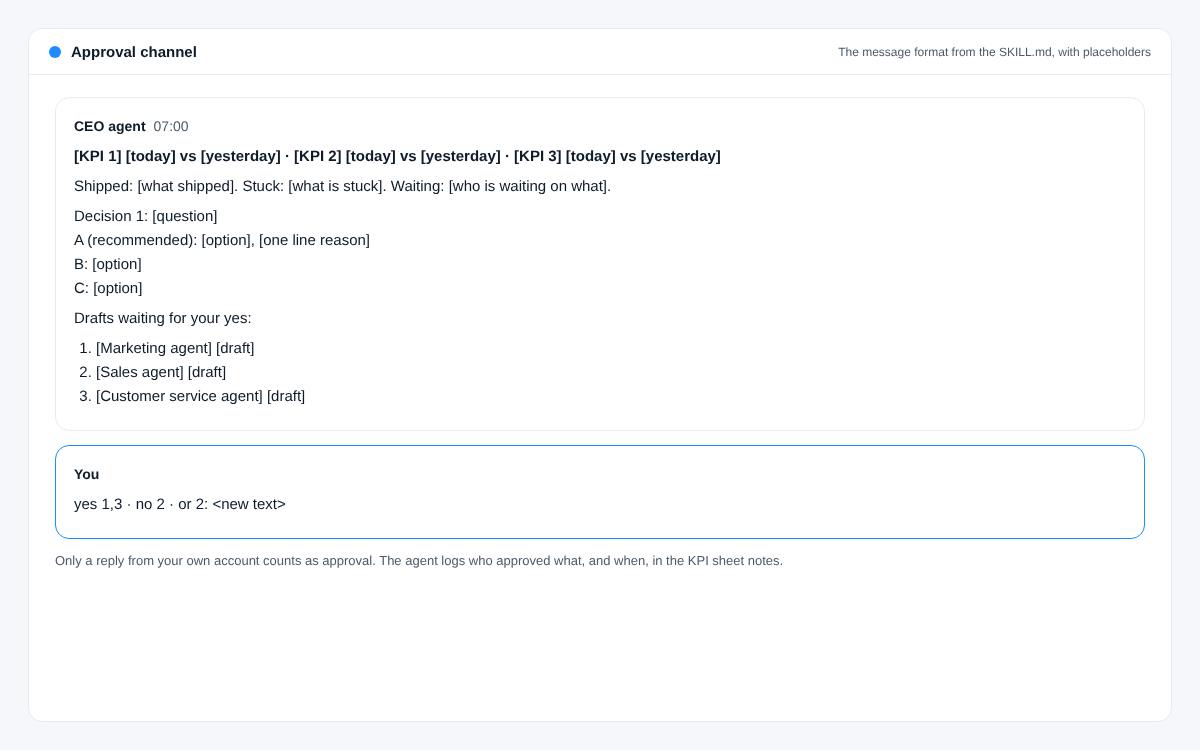The image size is (1200, 750).
Task: Click the SKILL.md message format subtitle
Action: [x=994, y=52]
